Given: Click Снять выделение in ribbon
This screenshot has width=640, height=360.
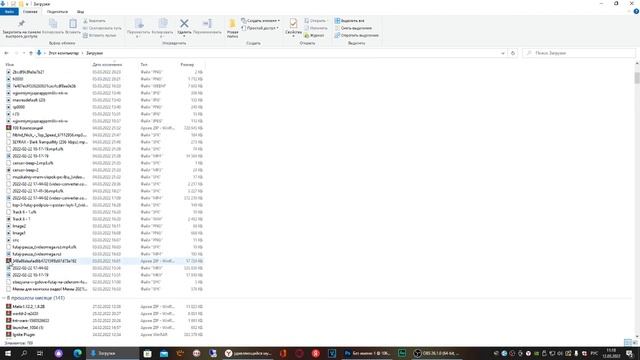Looking at the screenshot, I should [x=353, y=28].
